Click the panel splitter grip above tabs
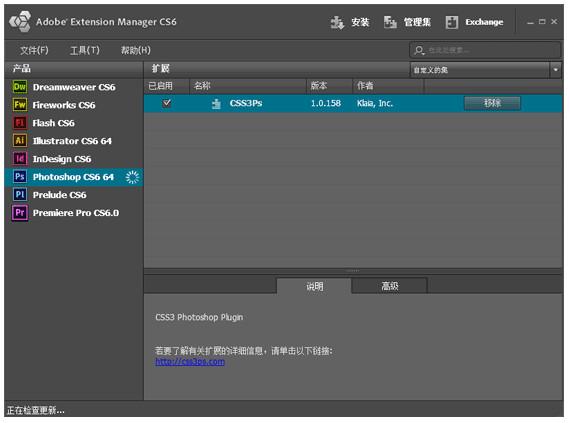The width and height of the screenshot is (570, 423). 353,271
